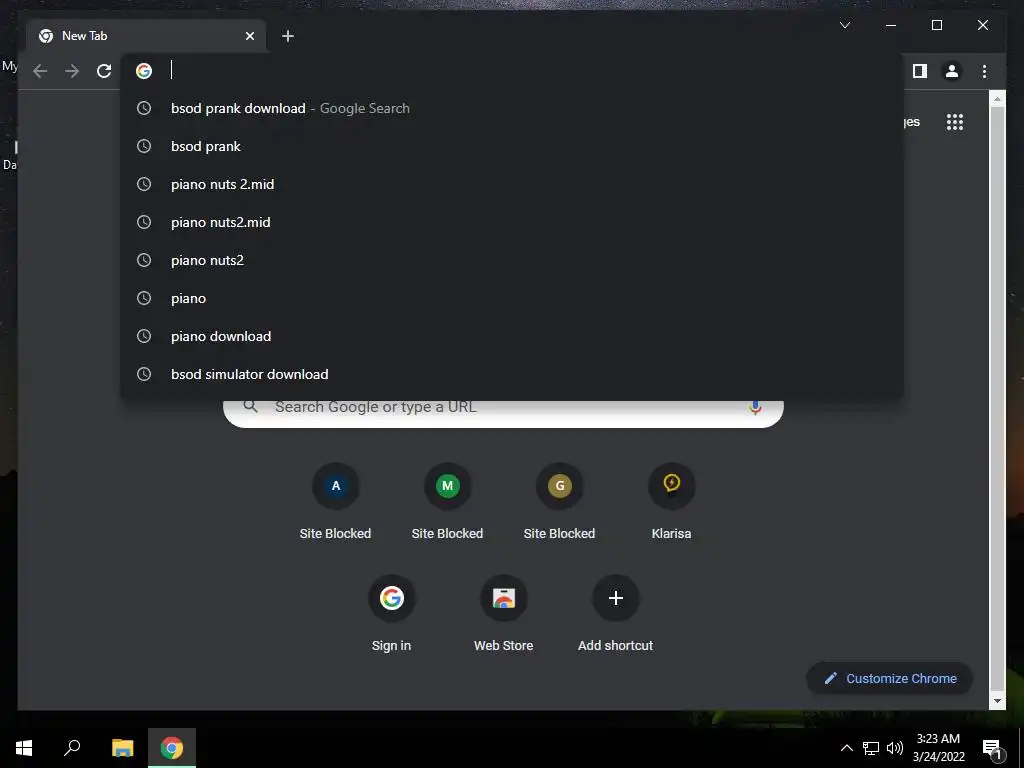This screenshot has height=768, width=1024.
Task: Click the voice search microphone
Action: point(755,408)
